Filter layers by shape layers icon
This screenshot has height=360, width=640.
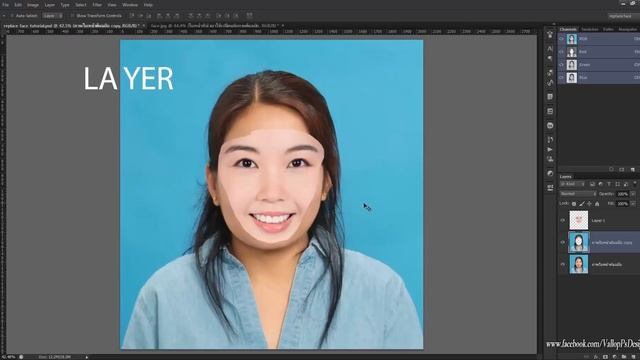(x=617, y=184)
